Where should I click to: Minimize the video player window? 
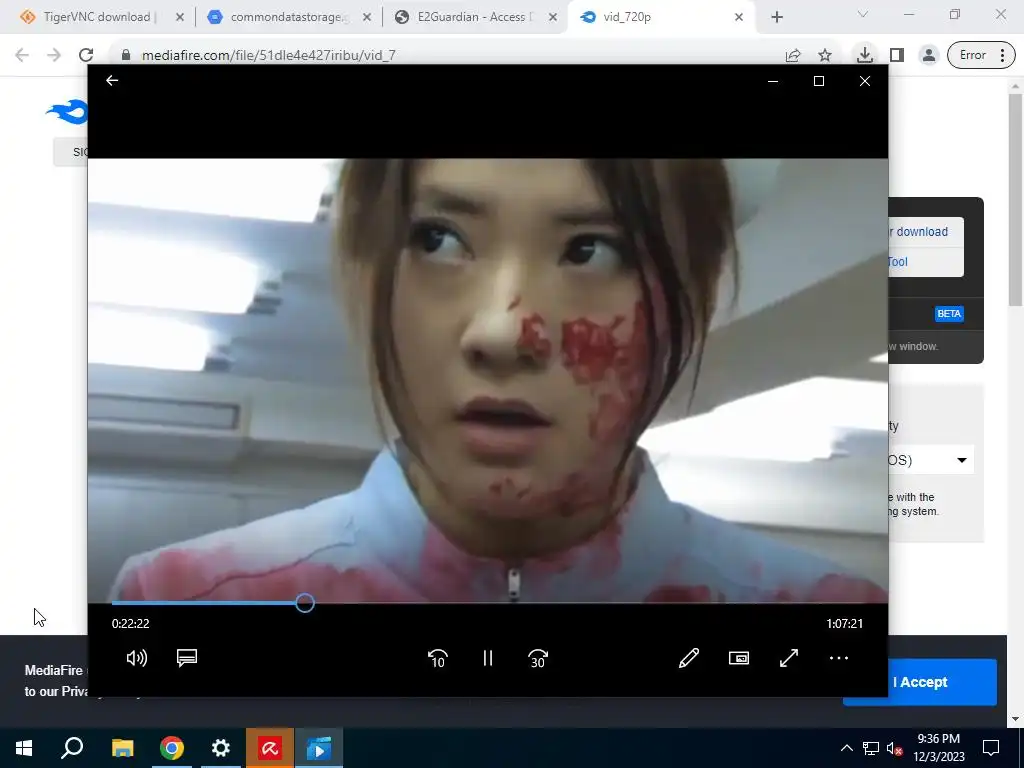773,81
